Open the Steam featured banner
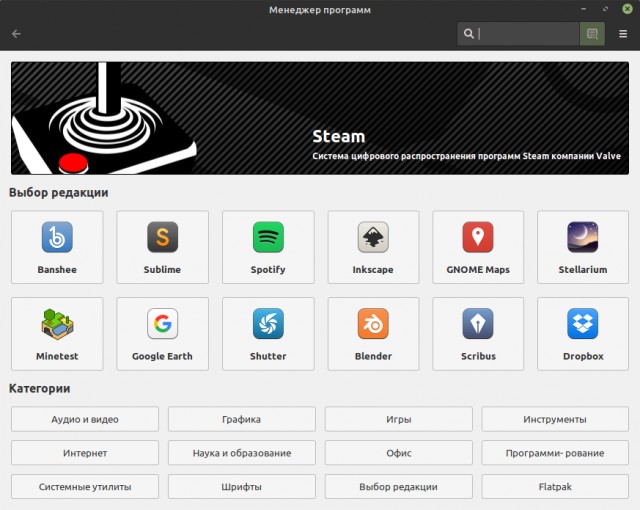This screenshot has height=510, width=640. click(320, 118)
